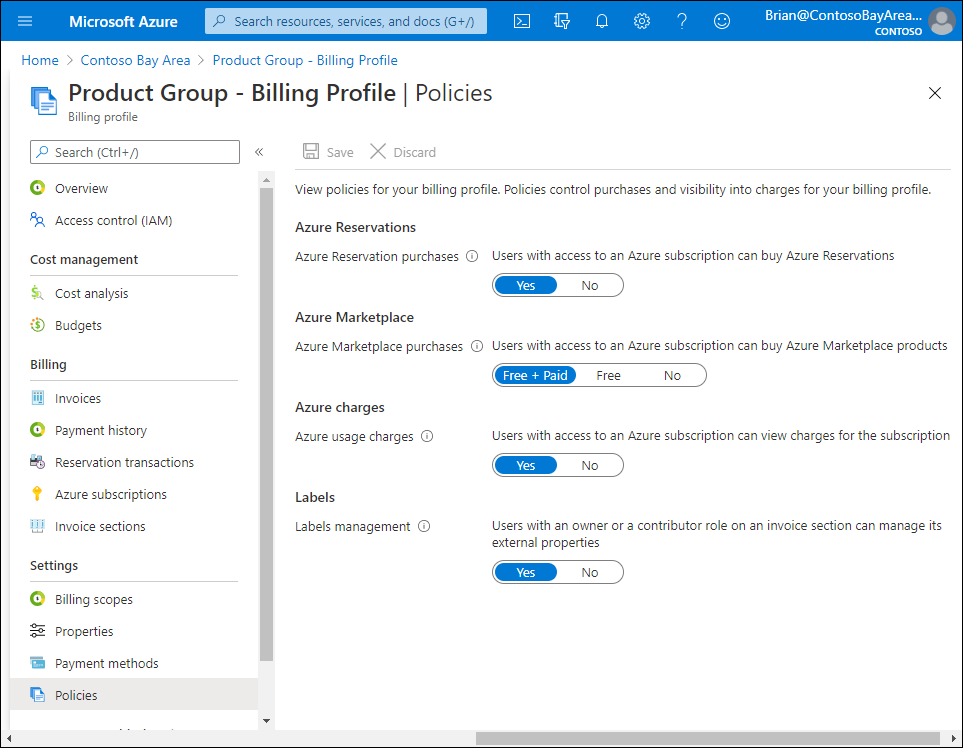The height and width of the screenshot is (748, 963).
Task: Click the Access control people icon
Action: (37, 220)
